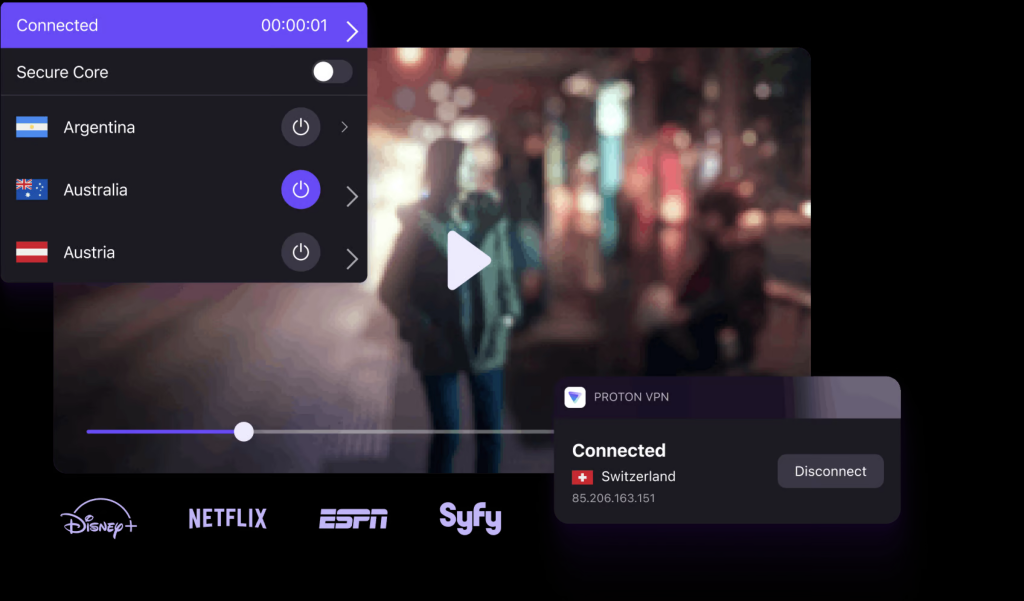Enable the Secure Core toggle
The image size is (1024, 601).
[331, 72]
